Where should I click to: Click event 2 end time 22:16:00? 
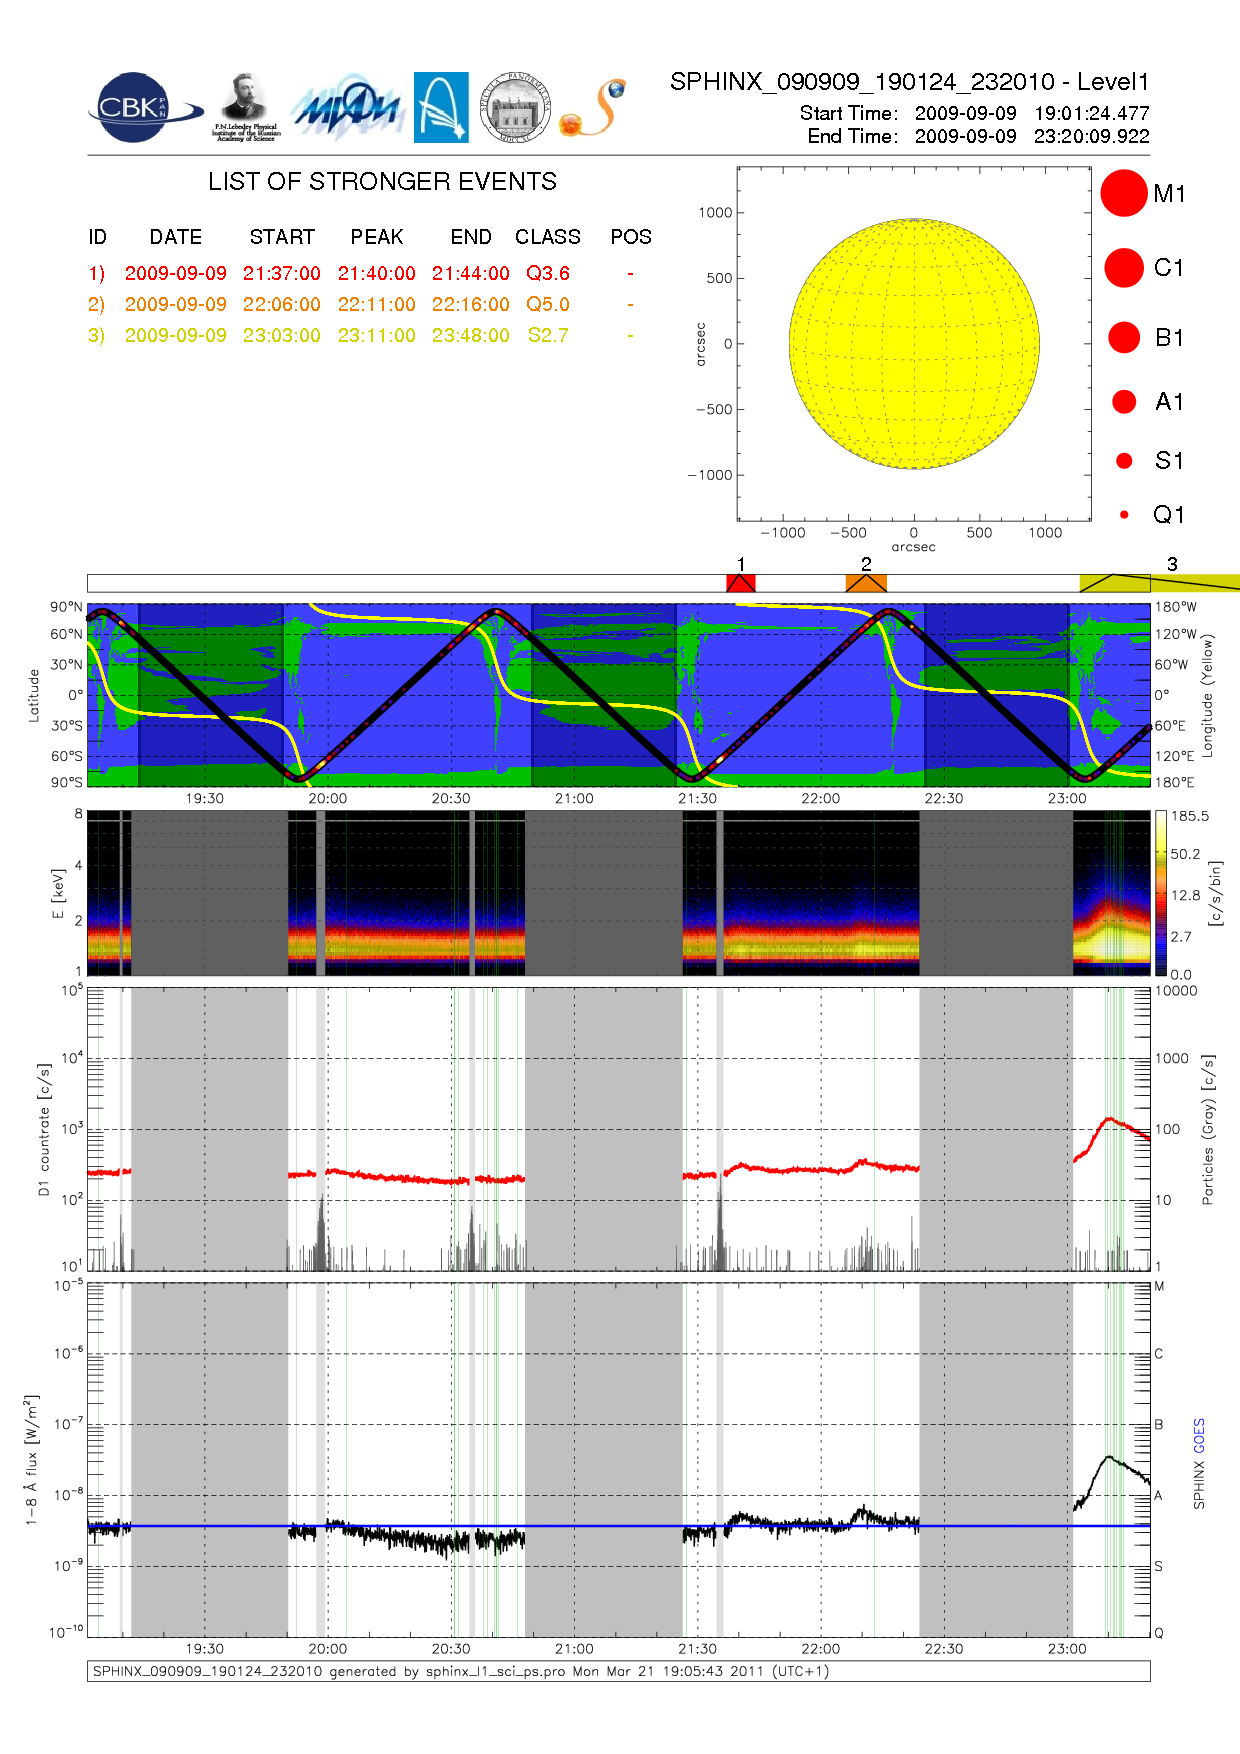[x=471, y=304]
